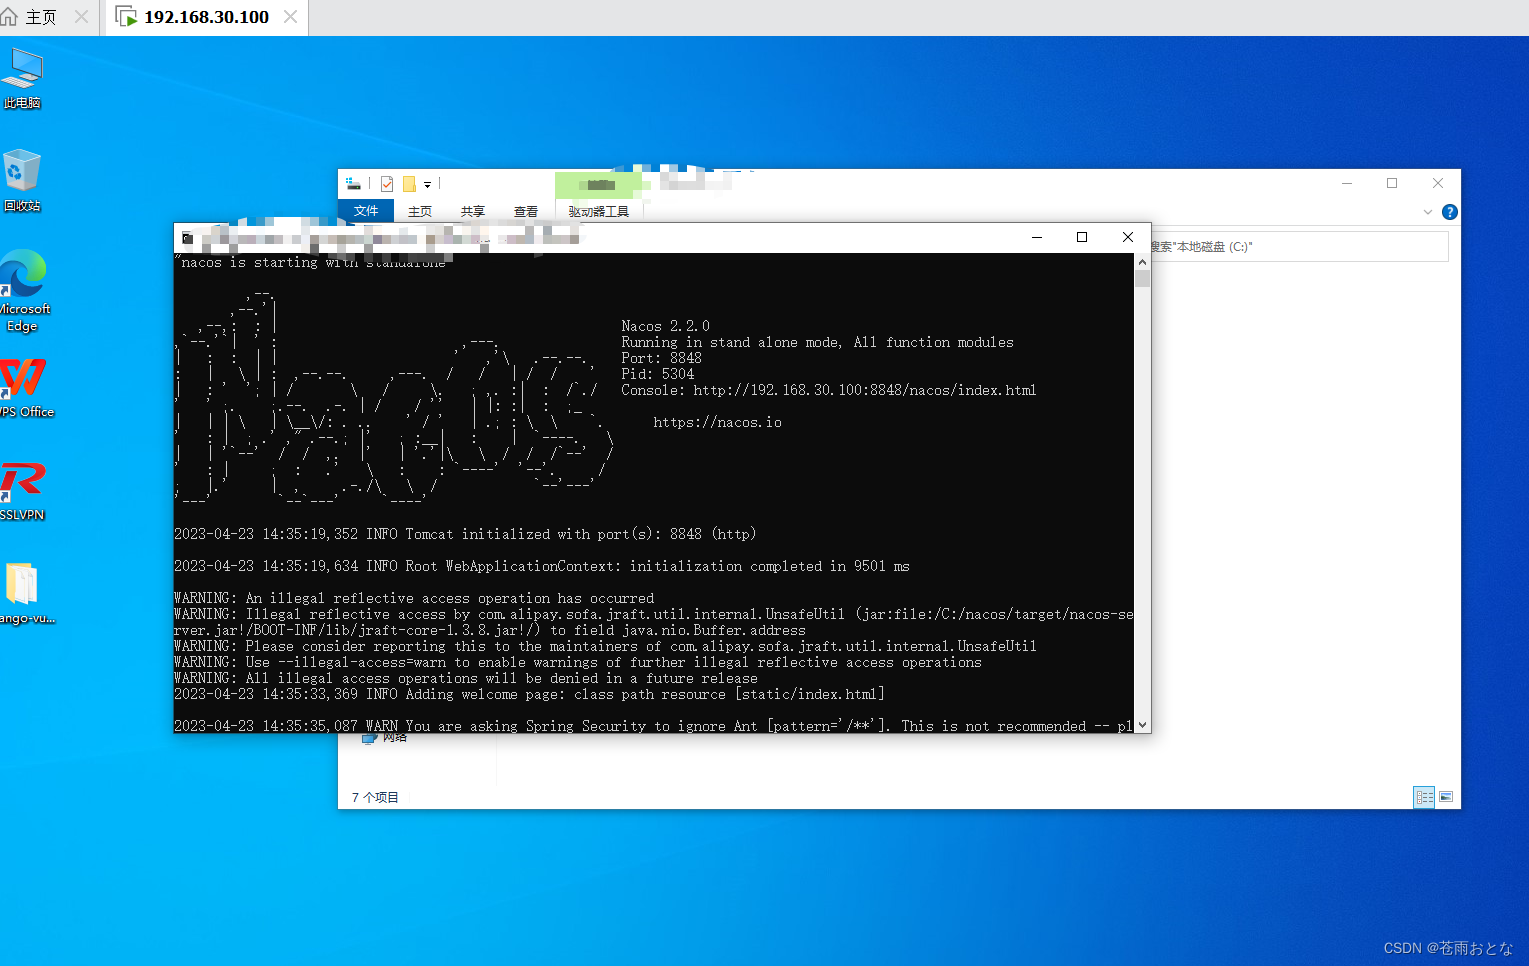
Task: Switch Explorer to large icons view
Action: [x=1446, y=797]
